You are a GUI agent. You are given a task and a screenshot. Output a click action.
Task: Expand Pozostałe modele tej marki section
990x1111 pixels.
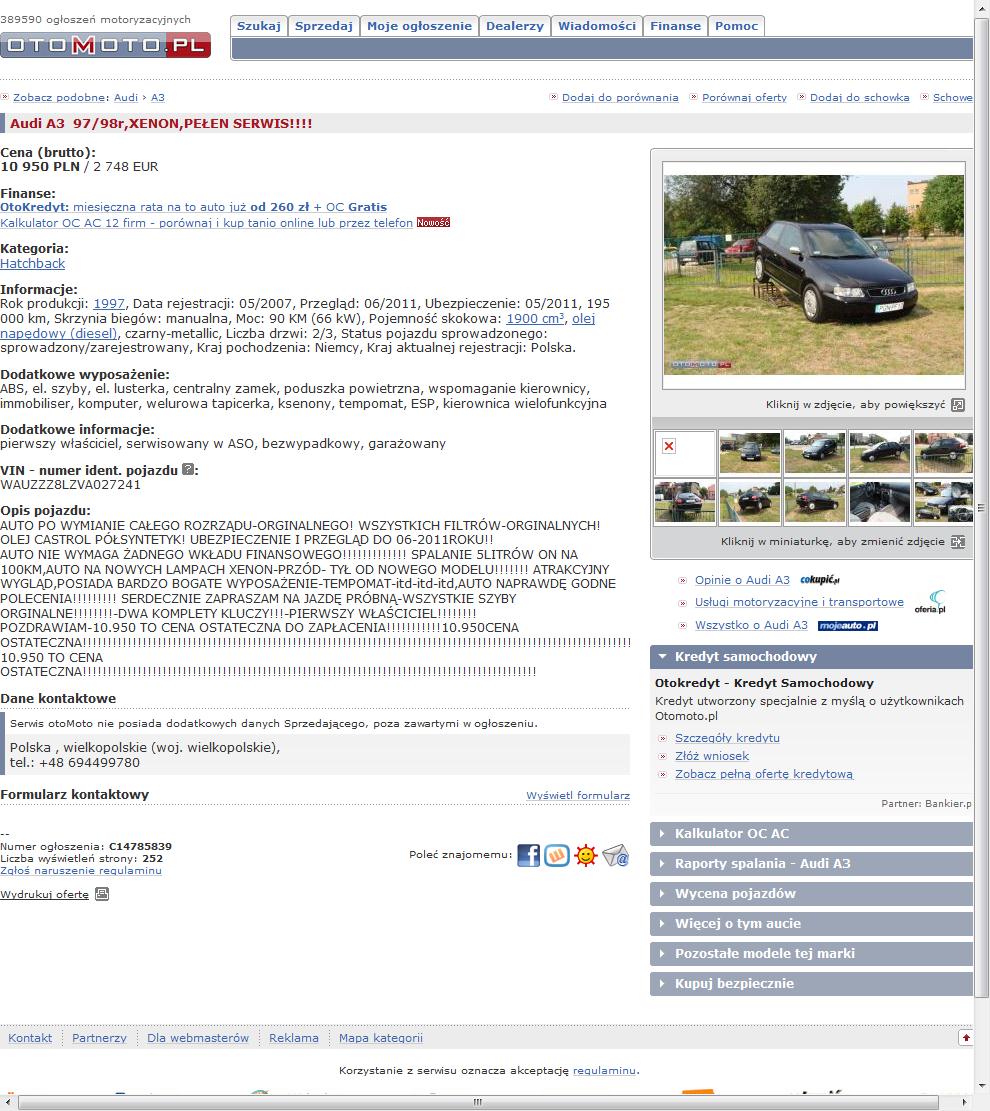pos(811,954)
